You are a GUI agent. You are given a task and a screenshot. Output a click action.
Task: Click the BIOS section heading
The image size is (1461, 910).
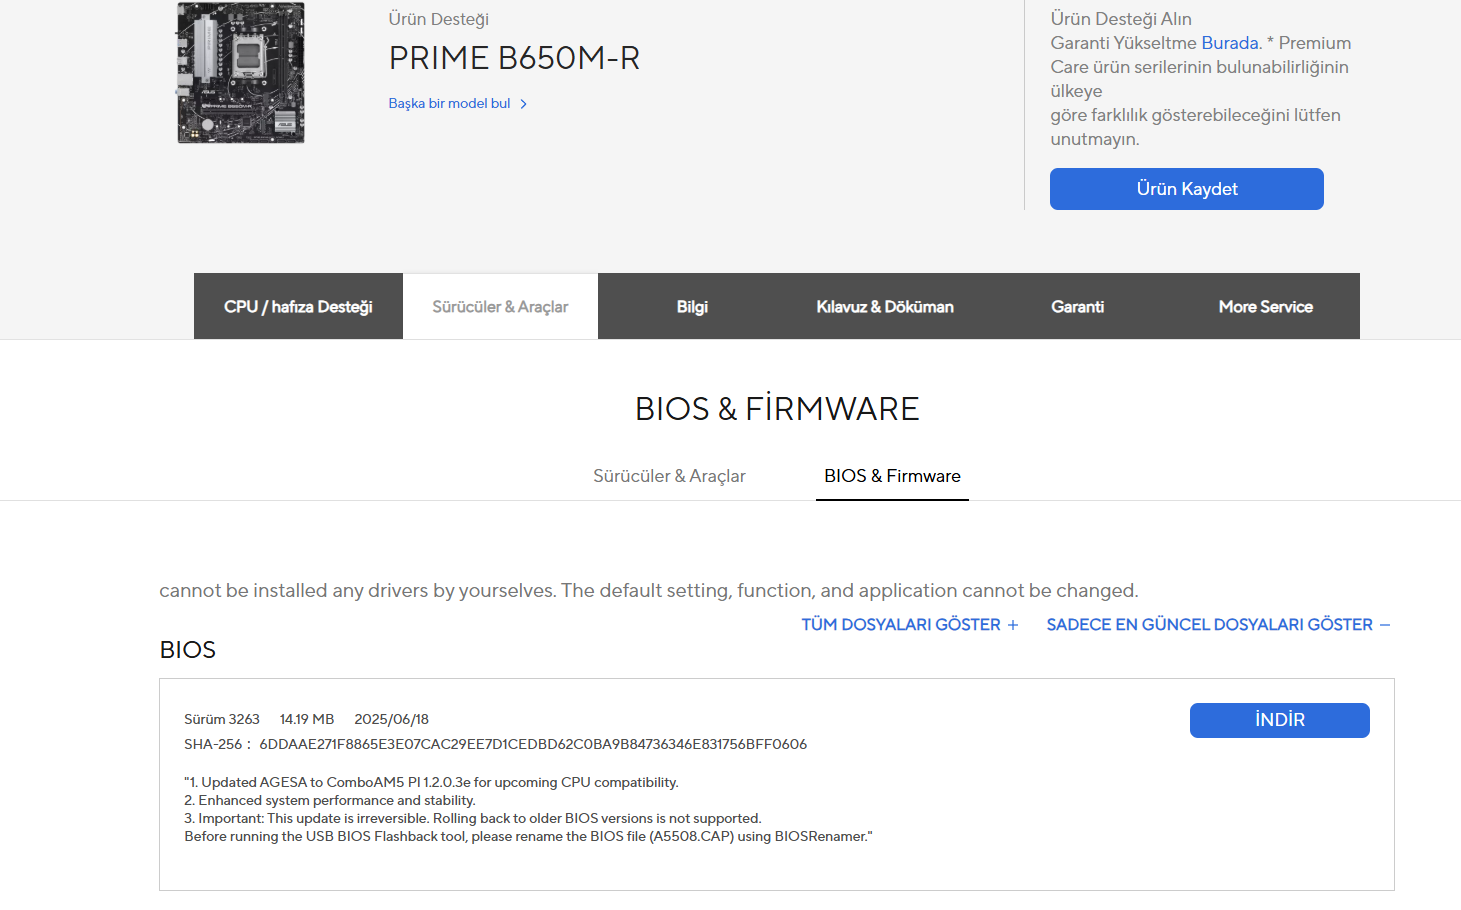(188, 650)
